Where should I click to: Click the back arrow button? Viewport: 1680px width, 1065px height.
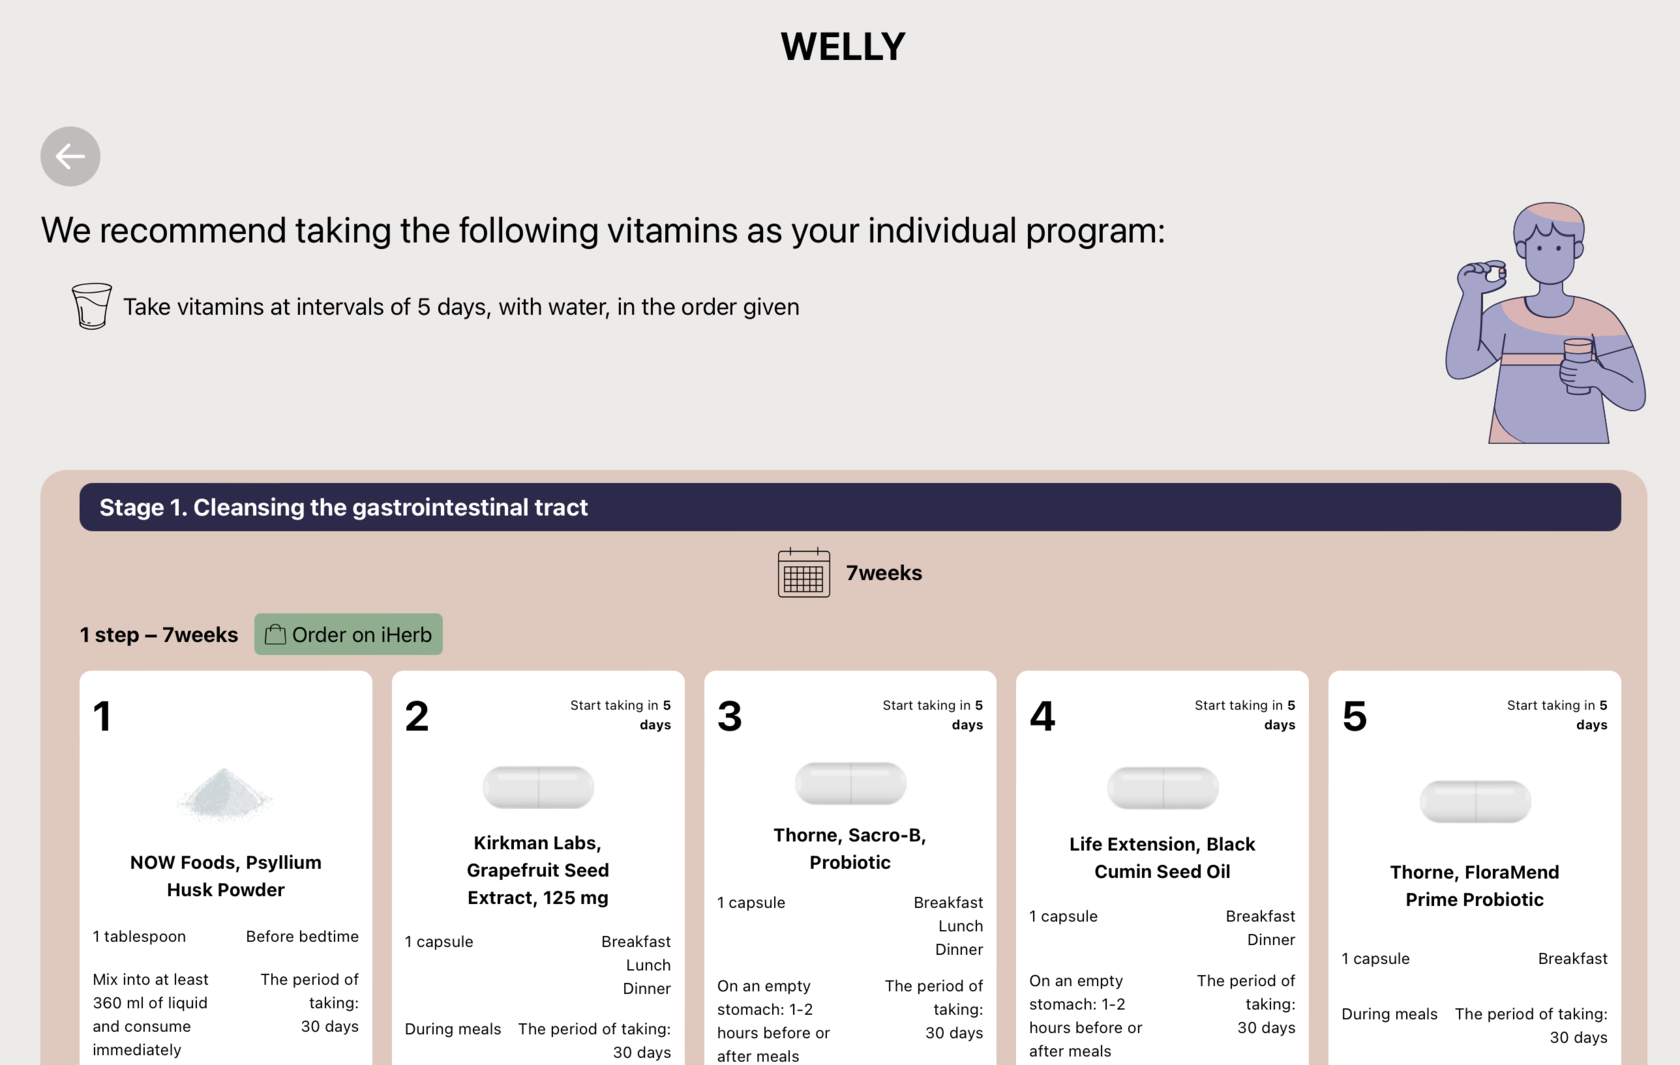coord(70,156)
